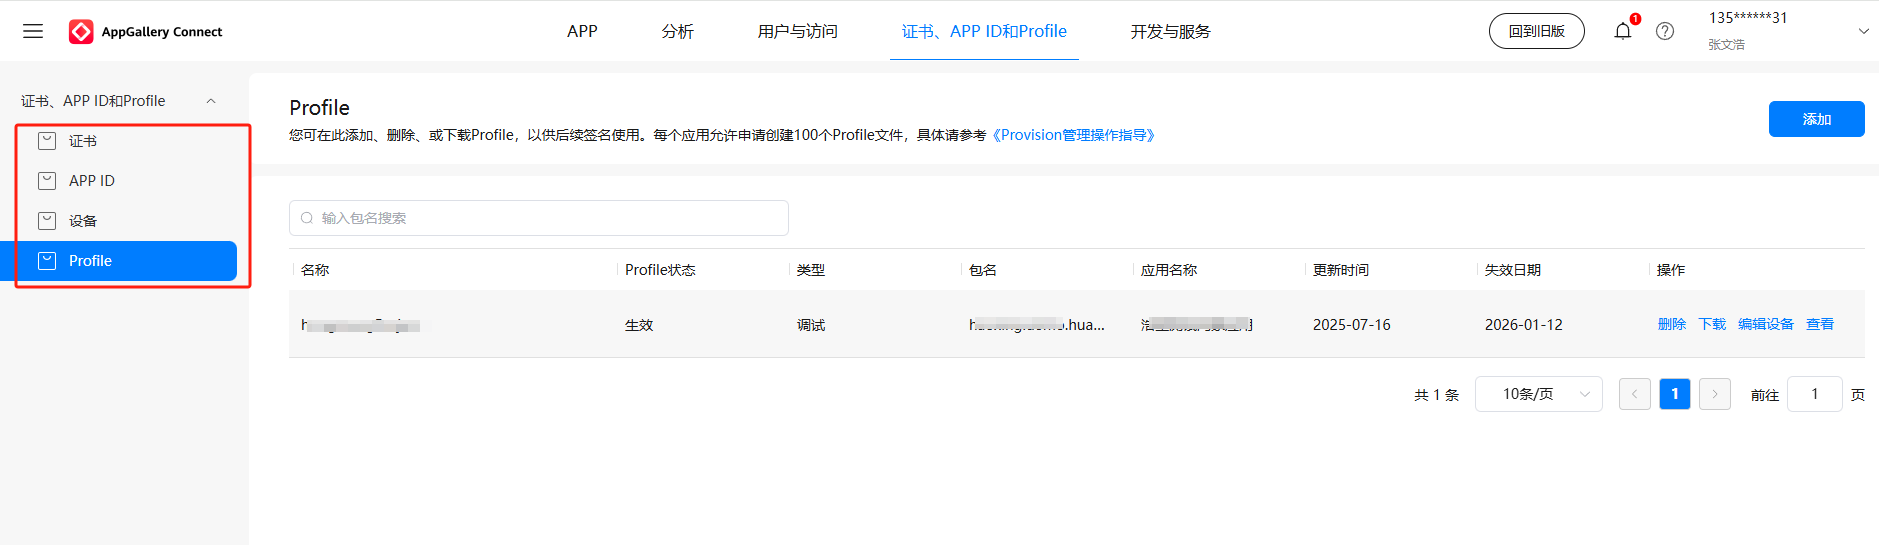Open the Provision管理操作指导 link
The height and width of the screenshot is (545, 1879).
click(x=1073, y=135)
